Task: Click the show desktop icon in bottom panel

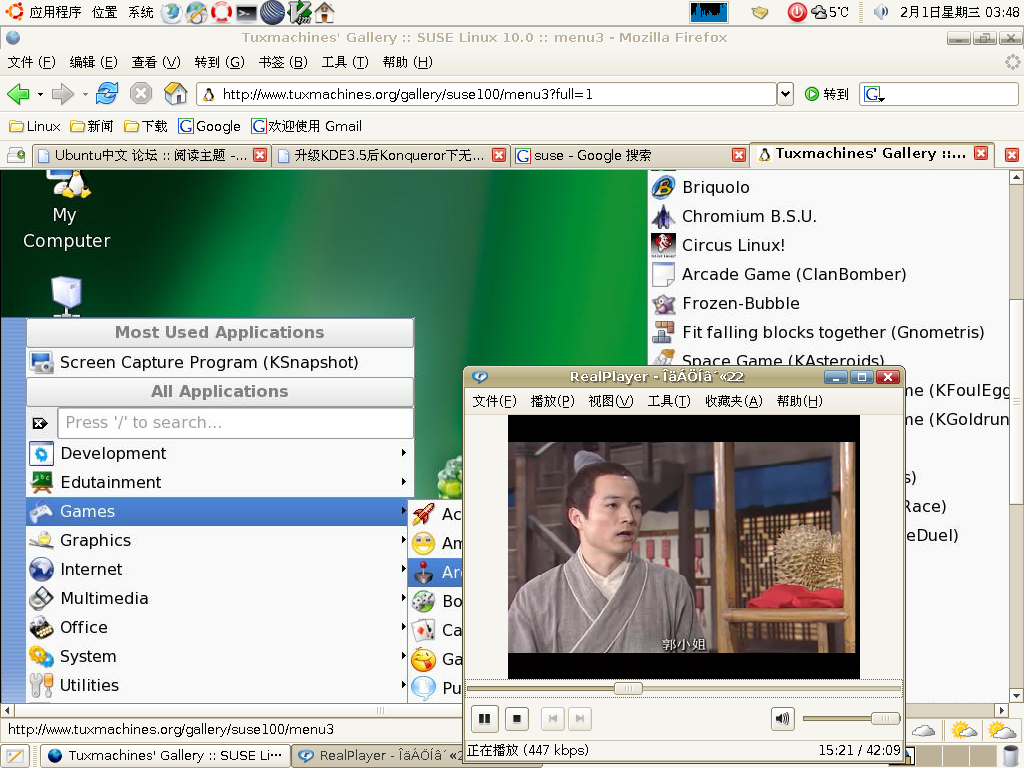Action: [14, 756]
